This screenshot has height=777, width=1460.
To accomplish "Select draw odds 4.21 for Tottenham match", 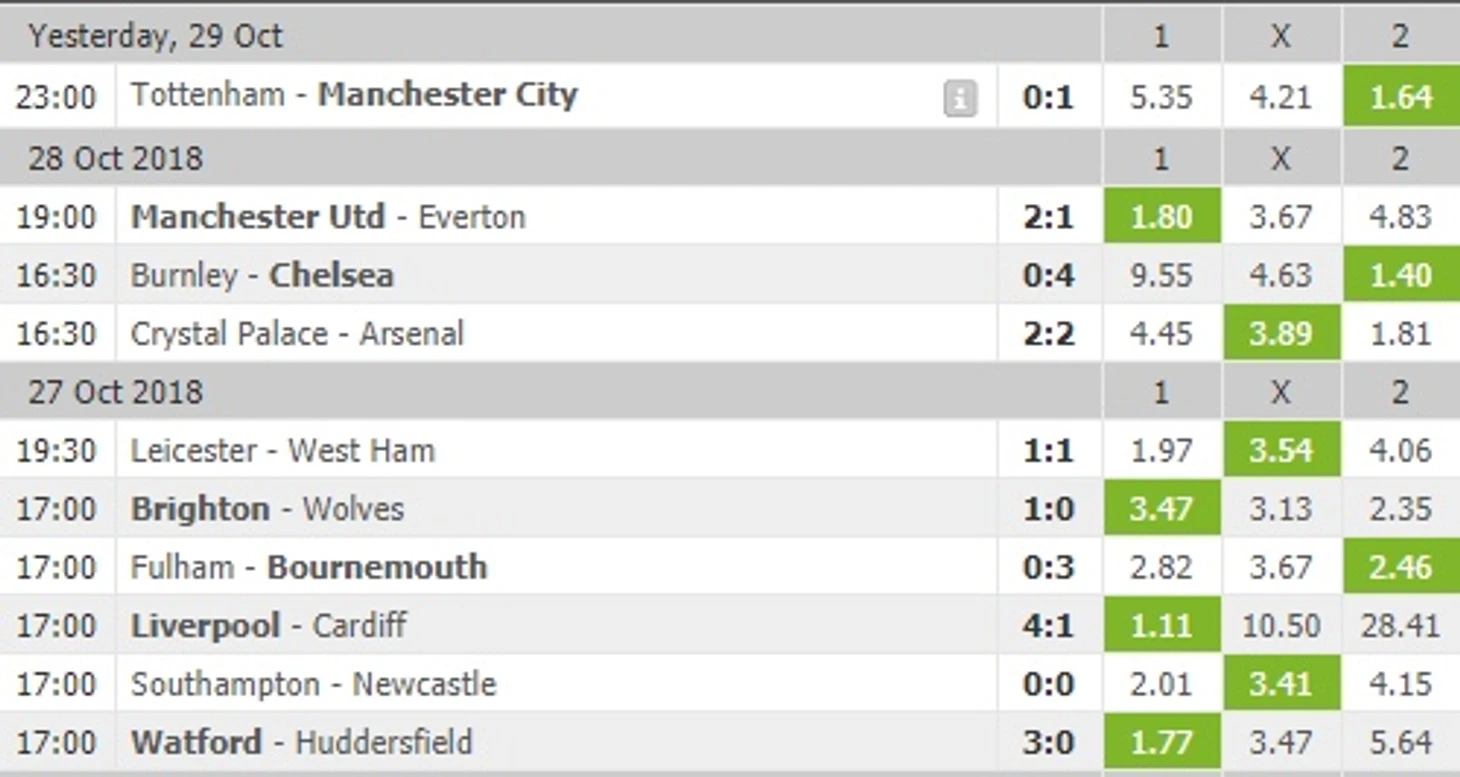I will click(1281, 95).
